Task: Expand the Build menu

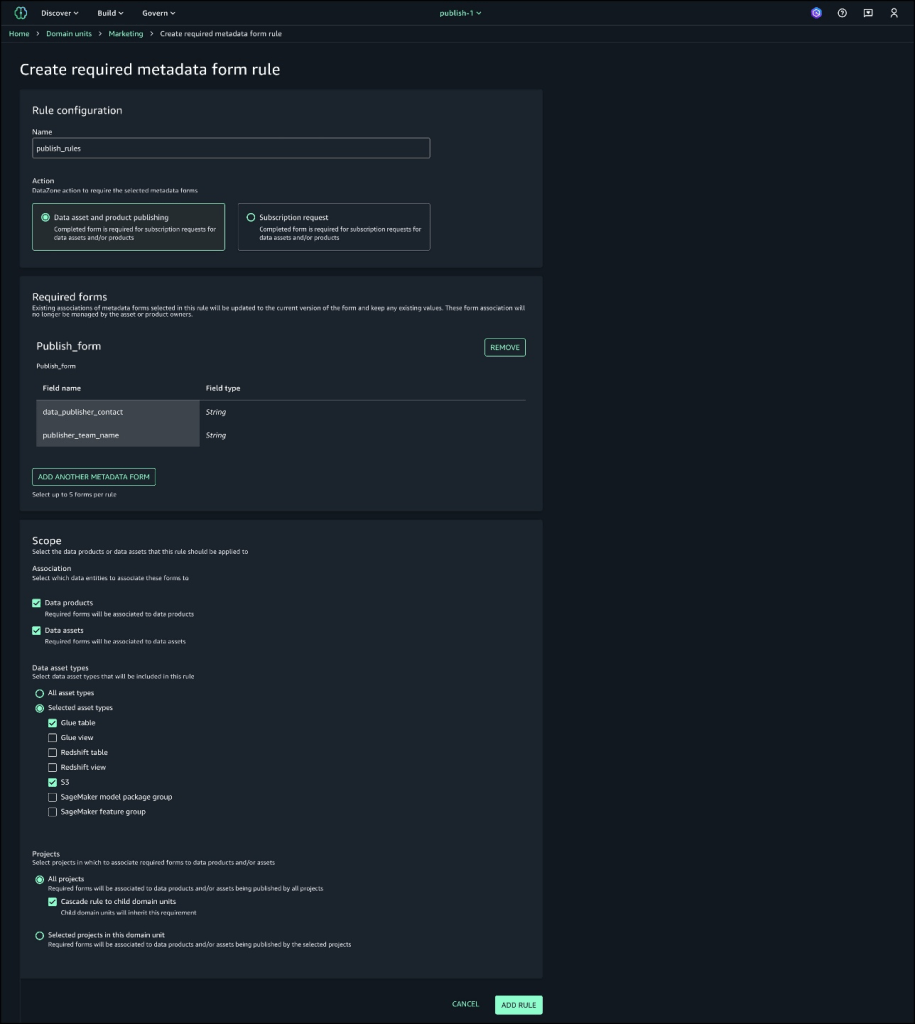Action: [x=111, y=13]
